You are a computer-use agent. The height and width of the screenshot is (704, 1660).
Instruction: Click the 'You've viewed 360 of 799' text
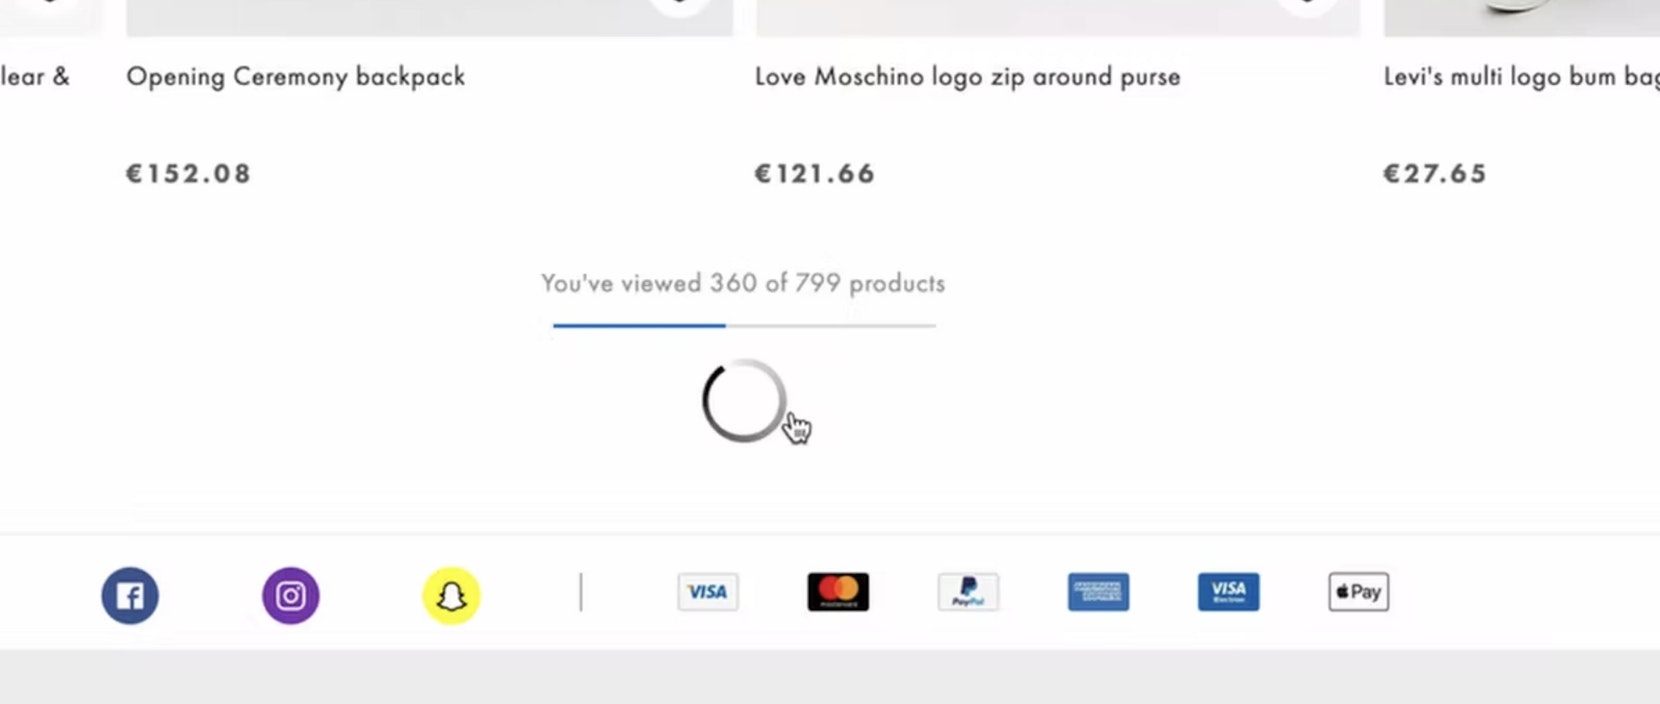(743, 284)
